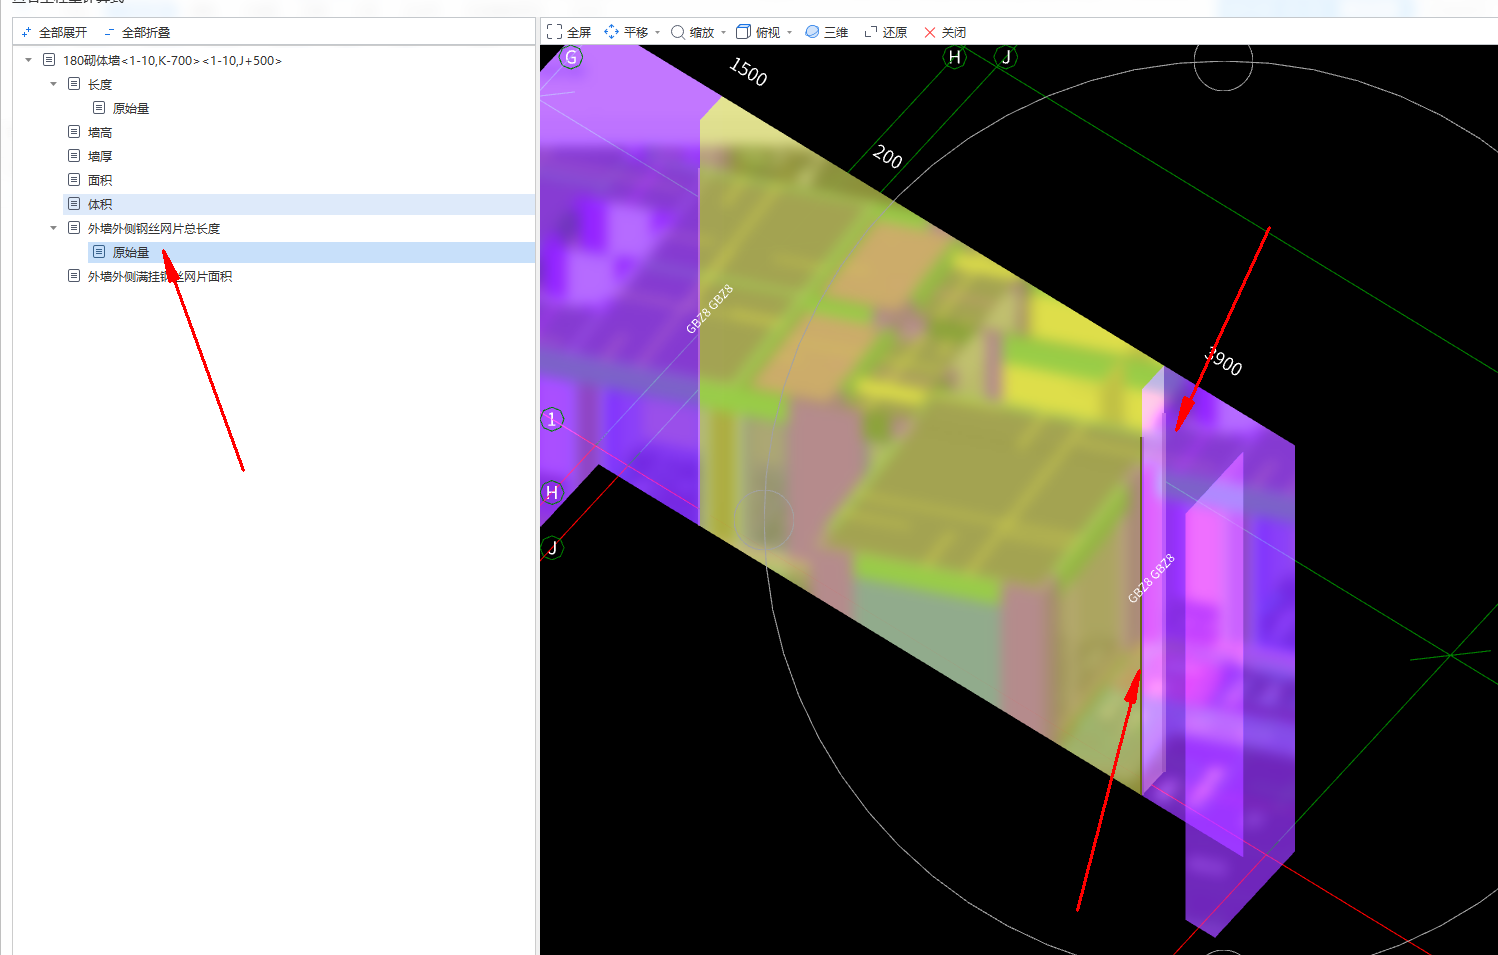Click the fullscreen corner-brackets icon

pyautogui.click(x=554, y=32)
